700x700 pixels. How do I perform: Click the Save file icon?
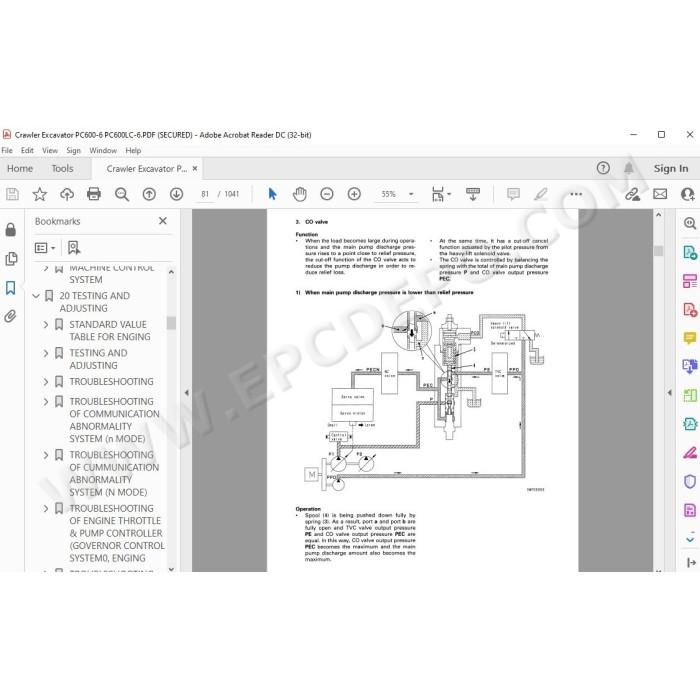[12, 194]
